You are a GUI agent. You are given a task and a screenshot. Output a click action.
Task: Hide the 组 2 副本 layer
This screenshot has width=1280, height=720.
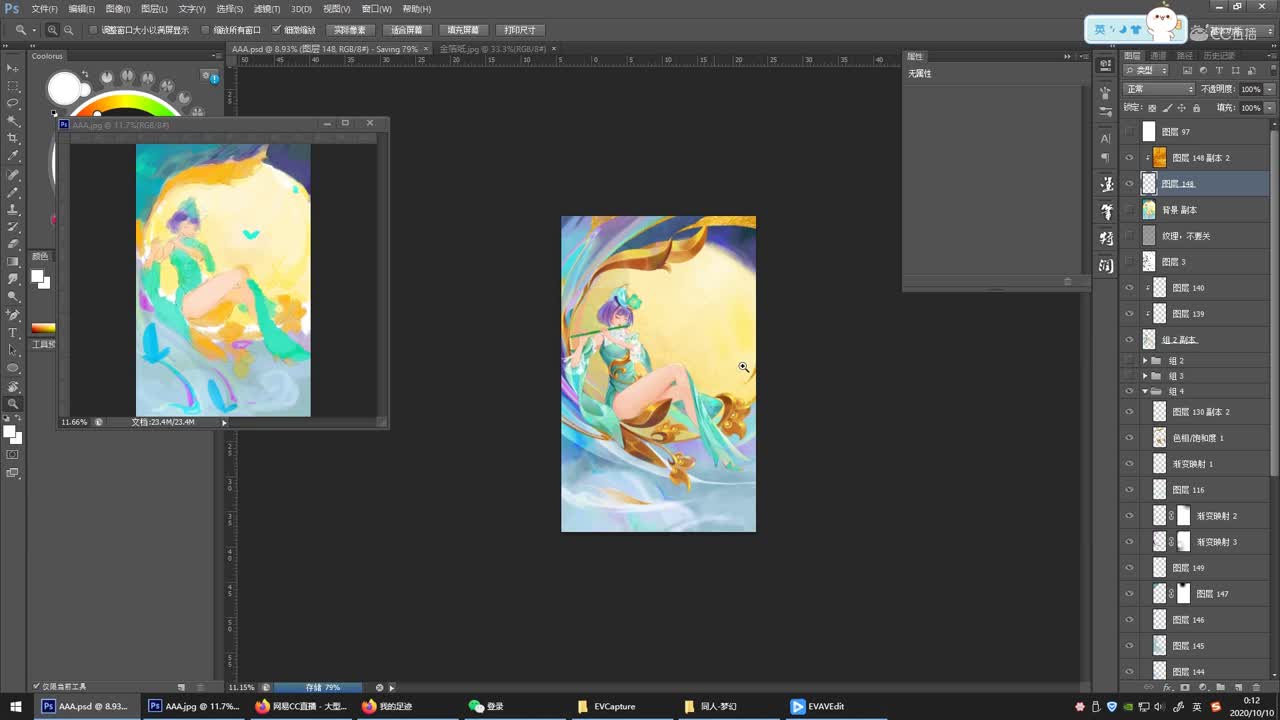[1130, 340]
